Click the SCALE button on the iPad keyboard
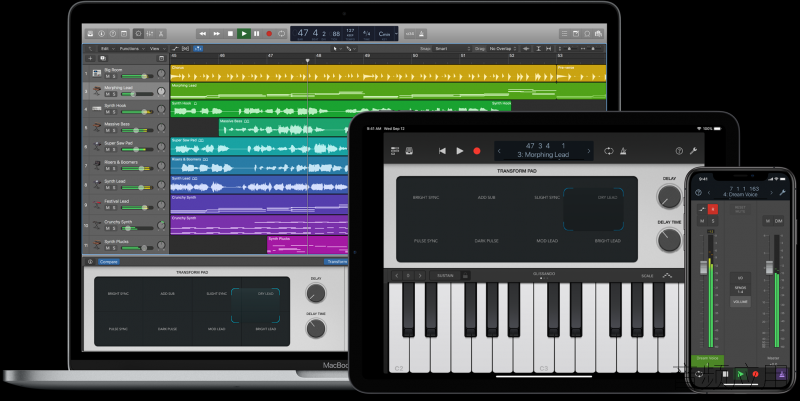Screen dimensions: 800x401 click(647, 275)
